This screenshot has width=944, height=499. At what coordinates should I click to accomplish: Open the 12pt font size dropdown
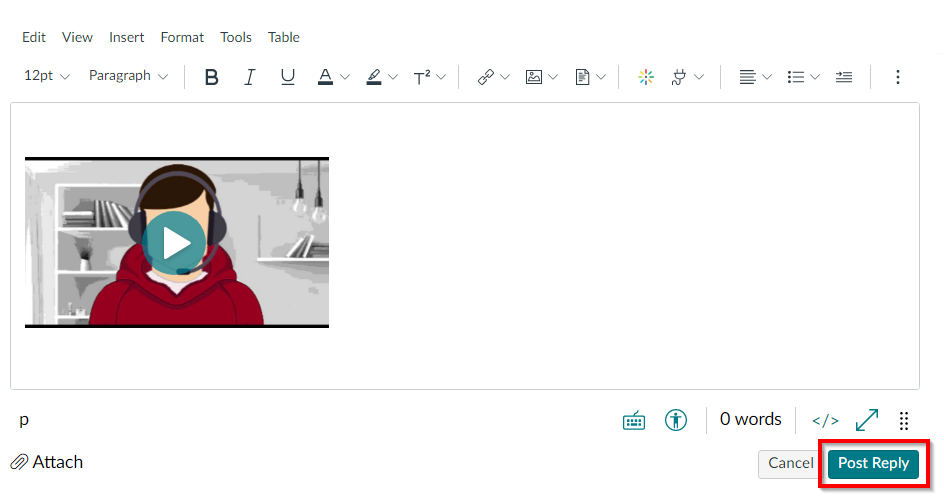coord(47,76)
